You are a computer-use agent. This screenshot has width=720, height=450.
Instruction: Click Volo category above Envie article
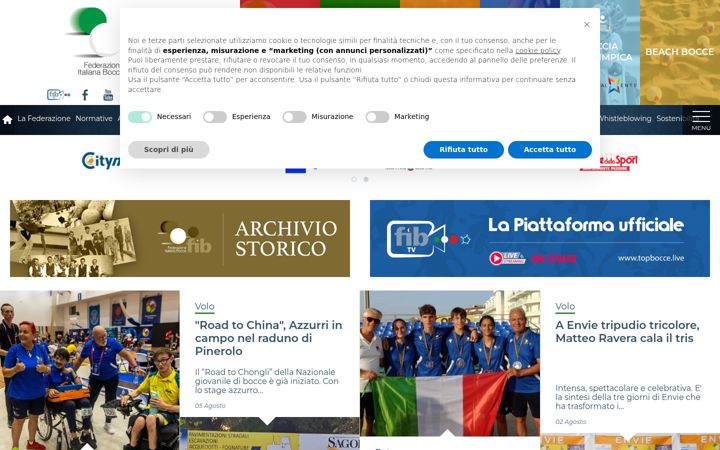(565, 306)
